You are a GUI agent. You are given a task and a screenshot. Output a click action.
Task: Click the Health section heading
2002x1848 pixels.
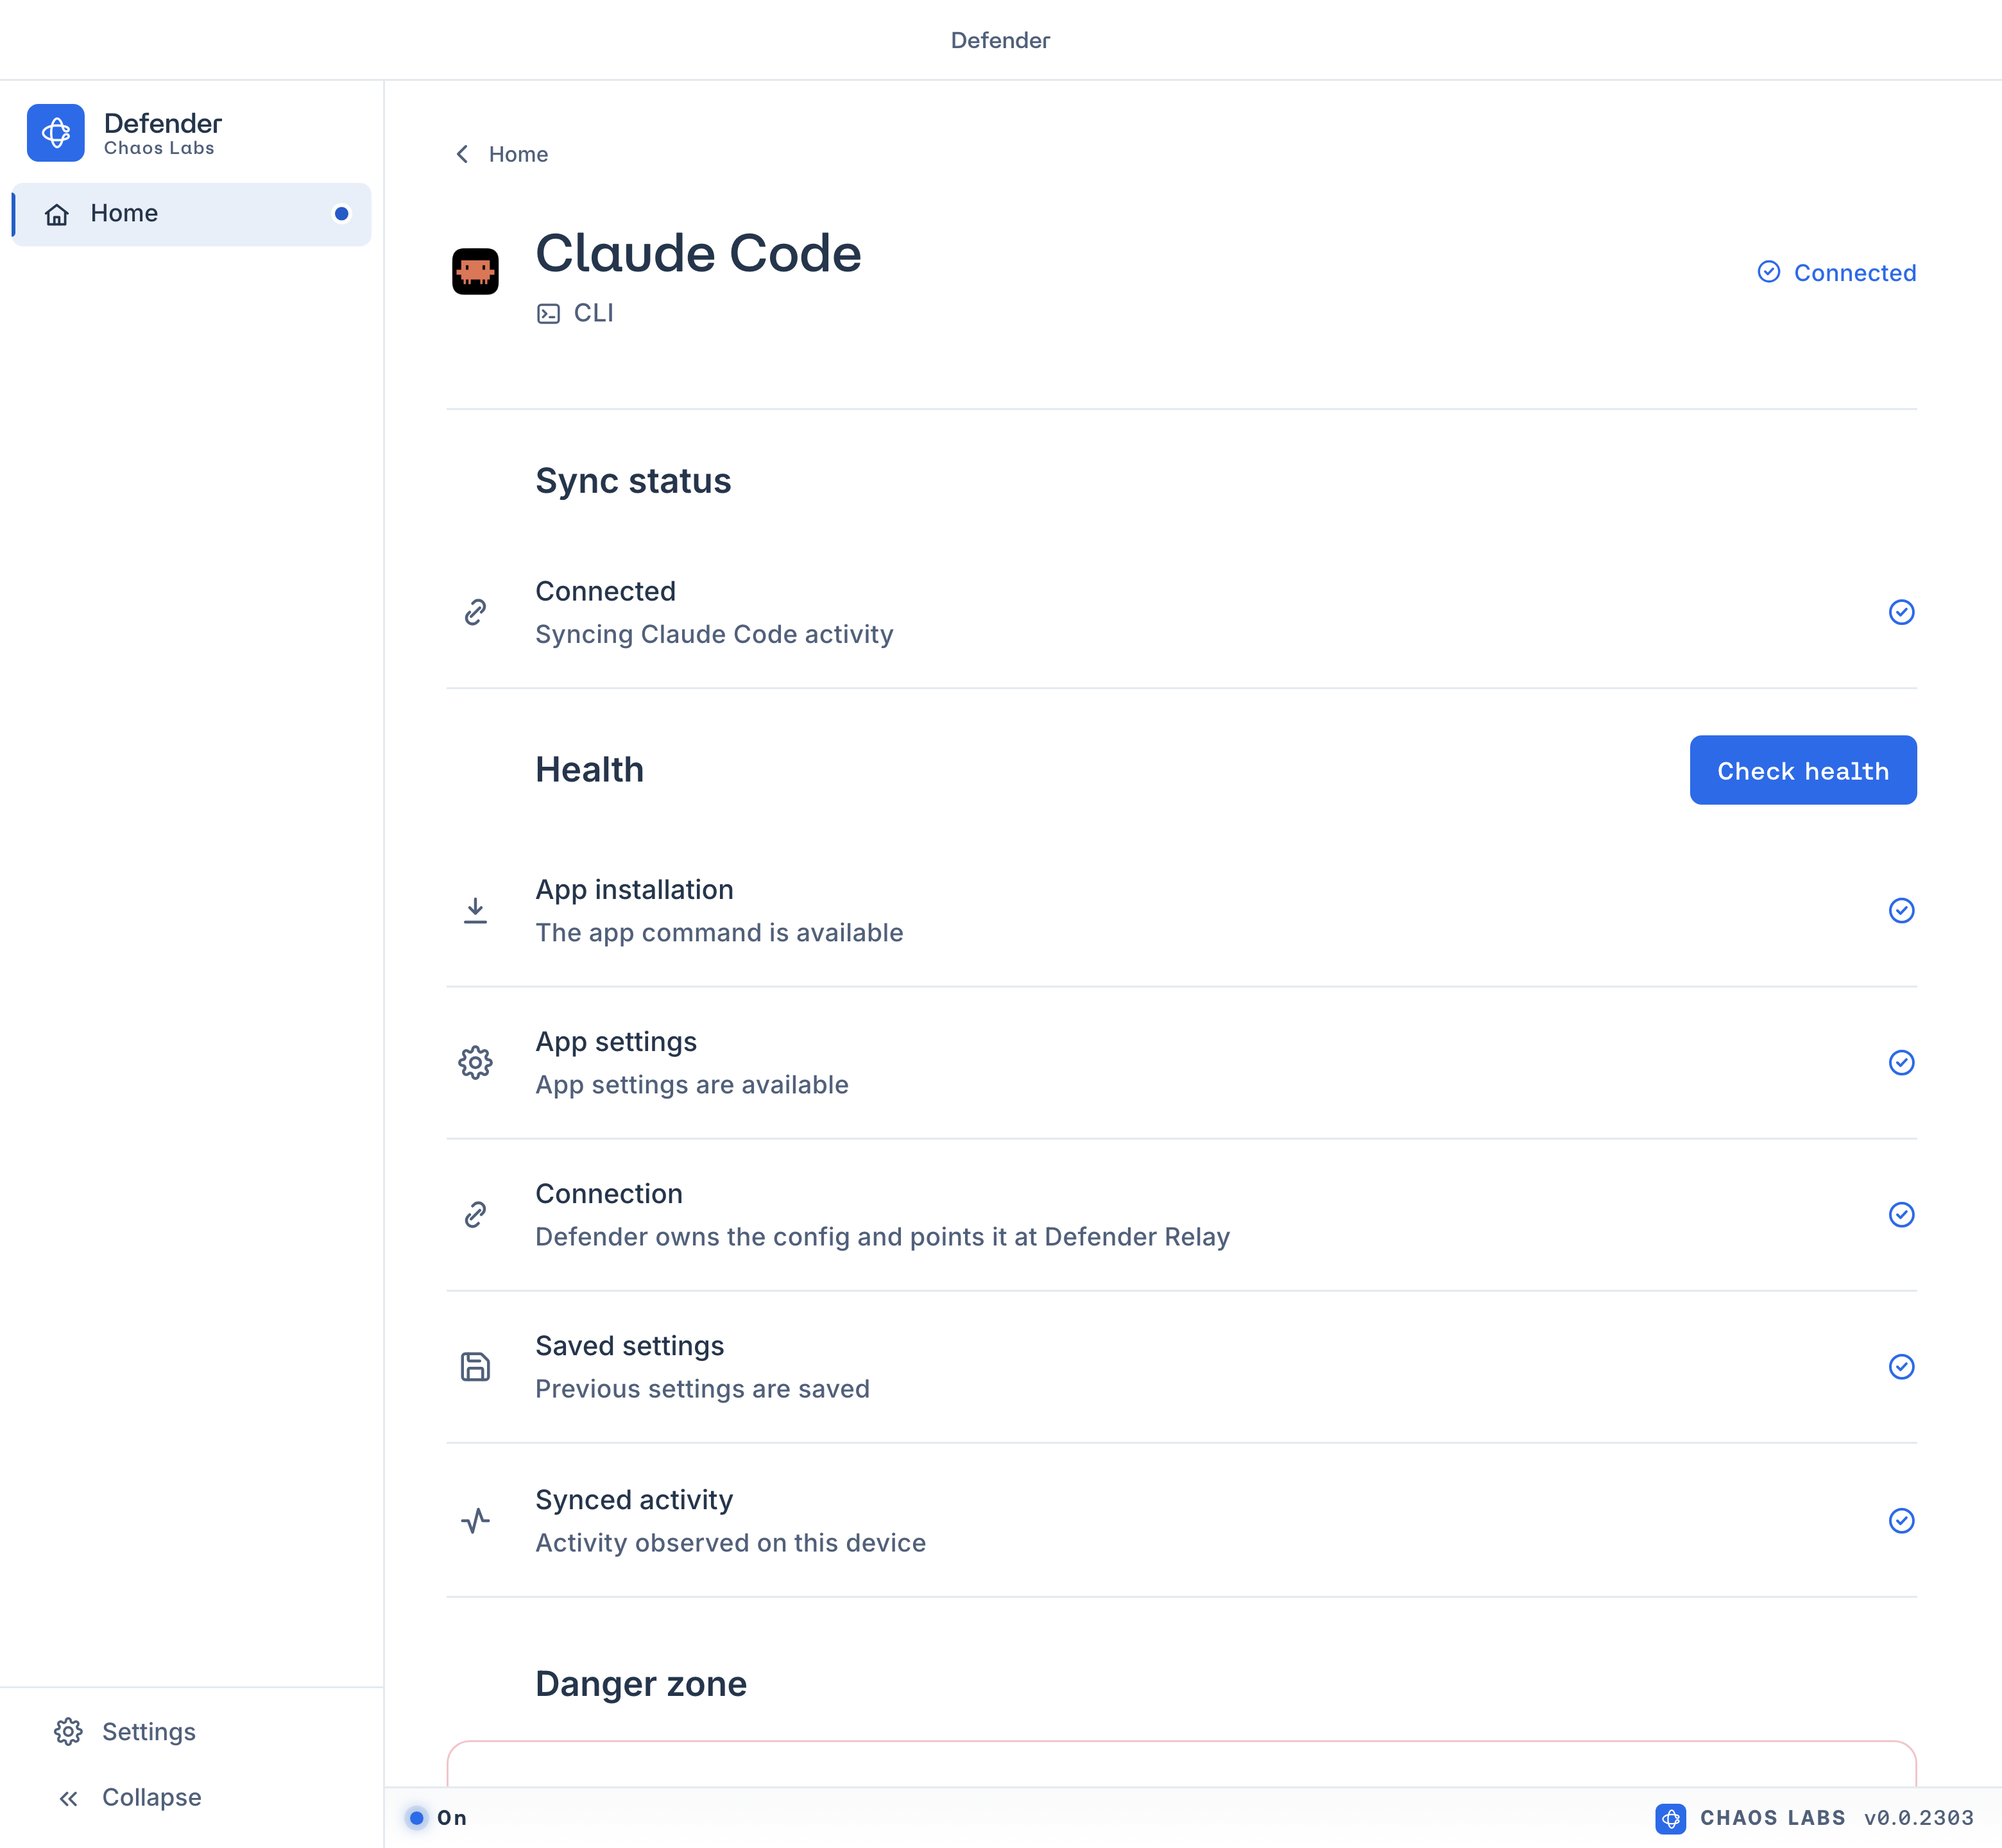589,770
